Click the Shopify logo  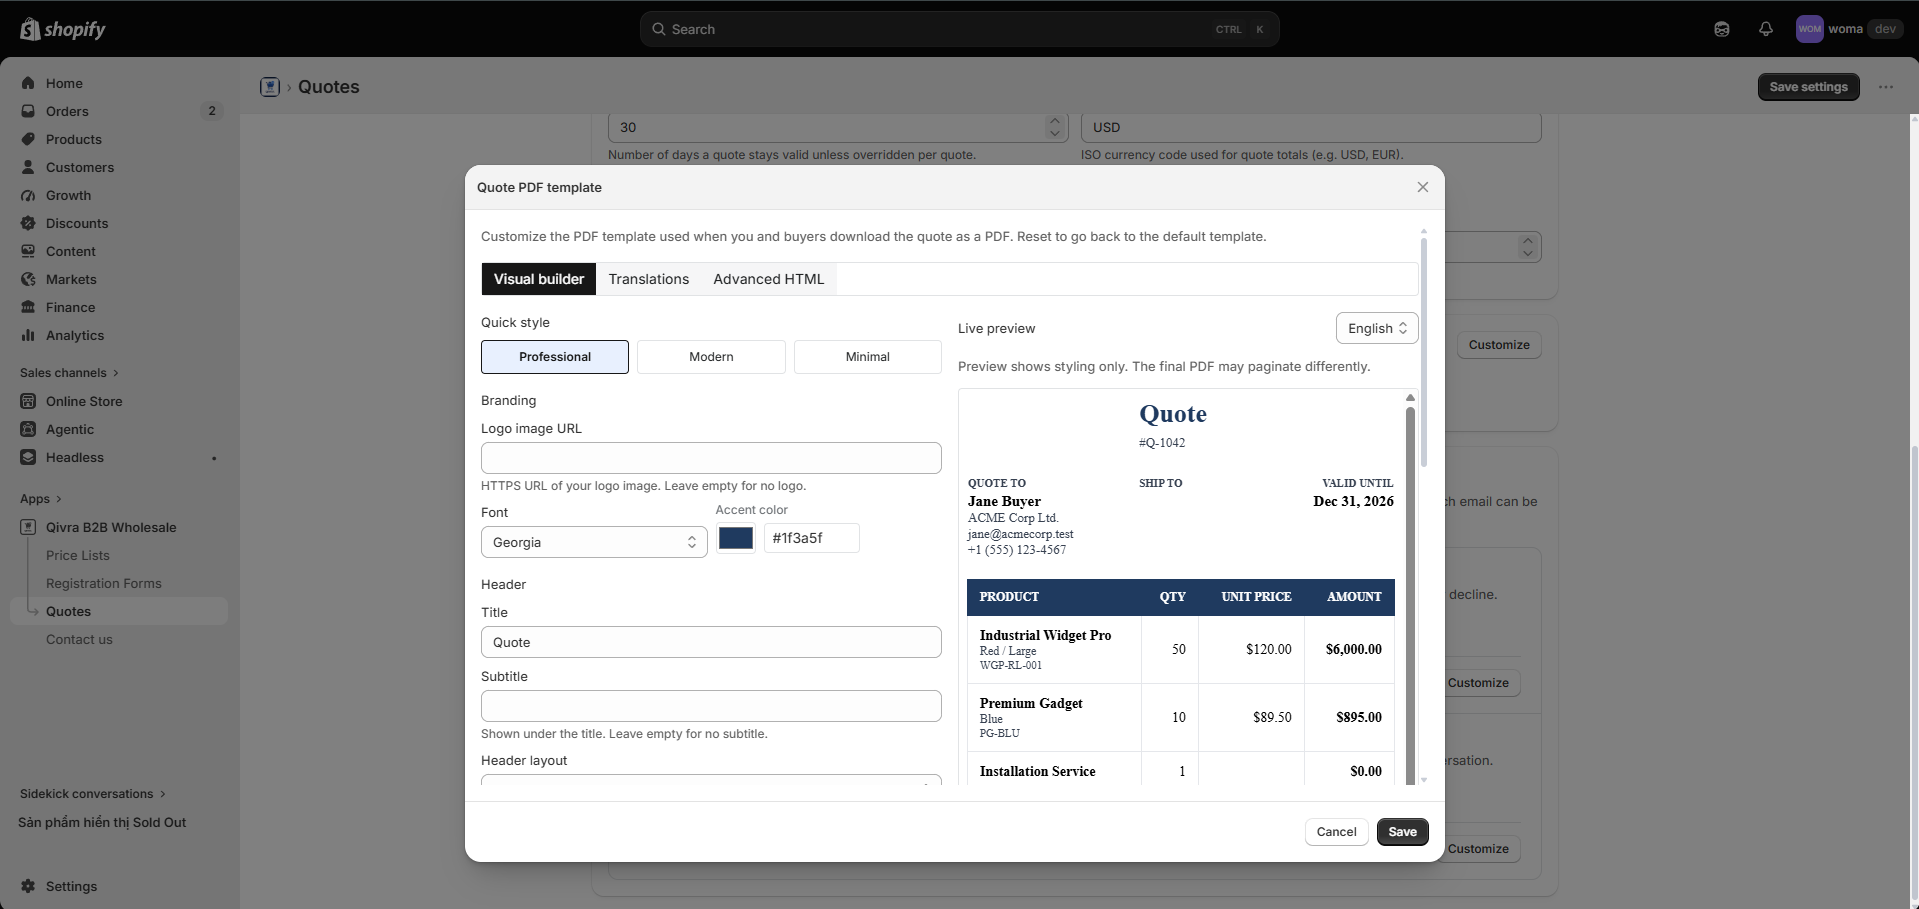point(63,29)
